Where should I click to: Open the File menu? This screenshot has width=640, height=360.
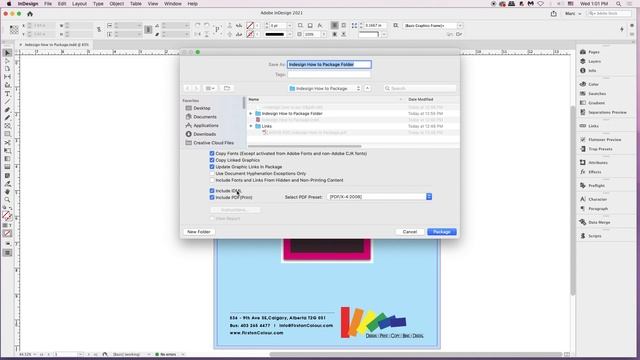tap(48, 4)
